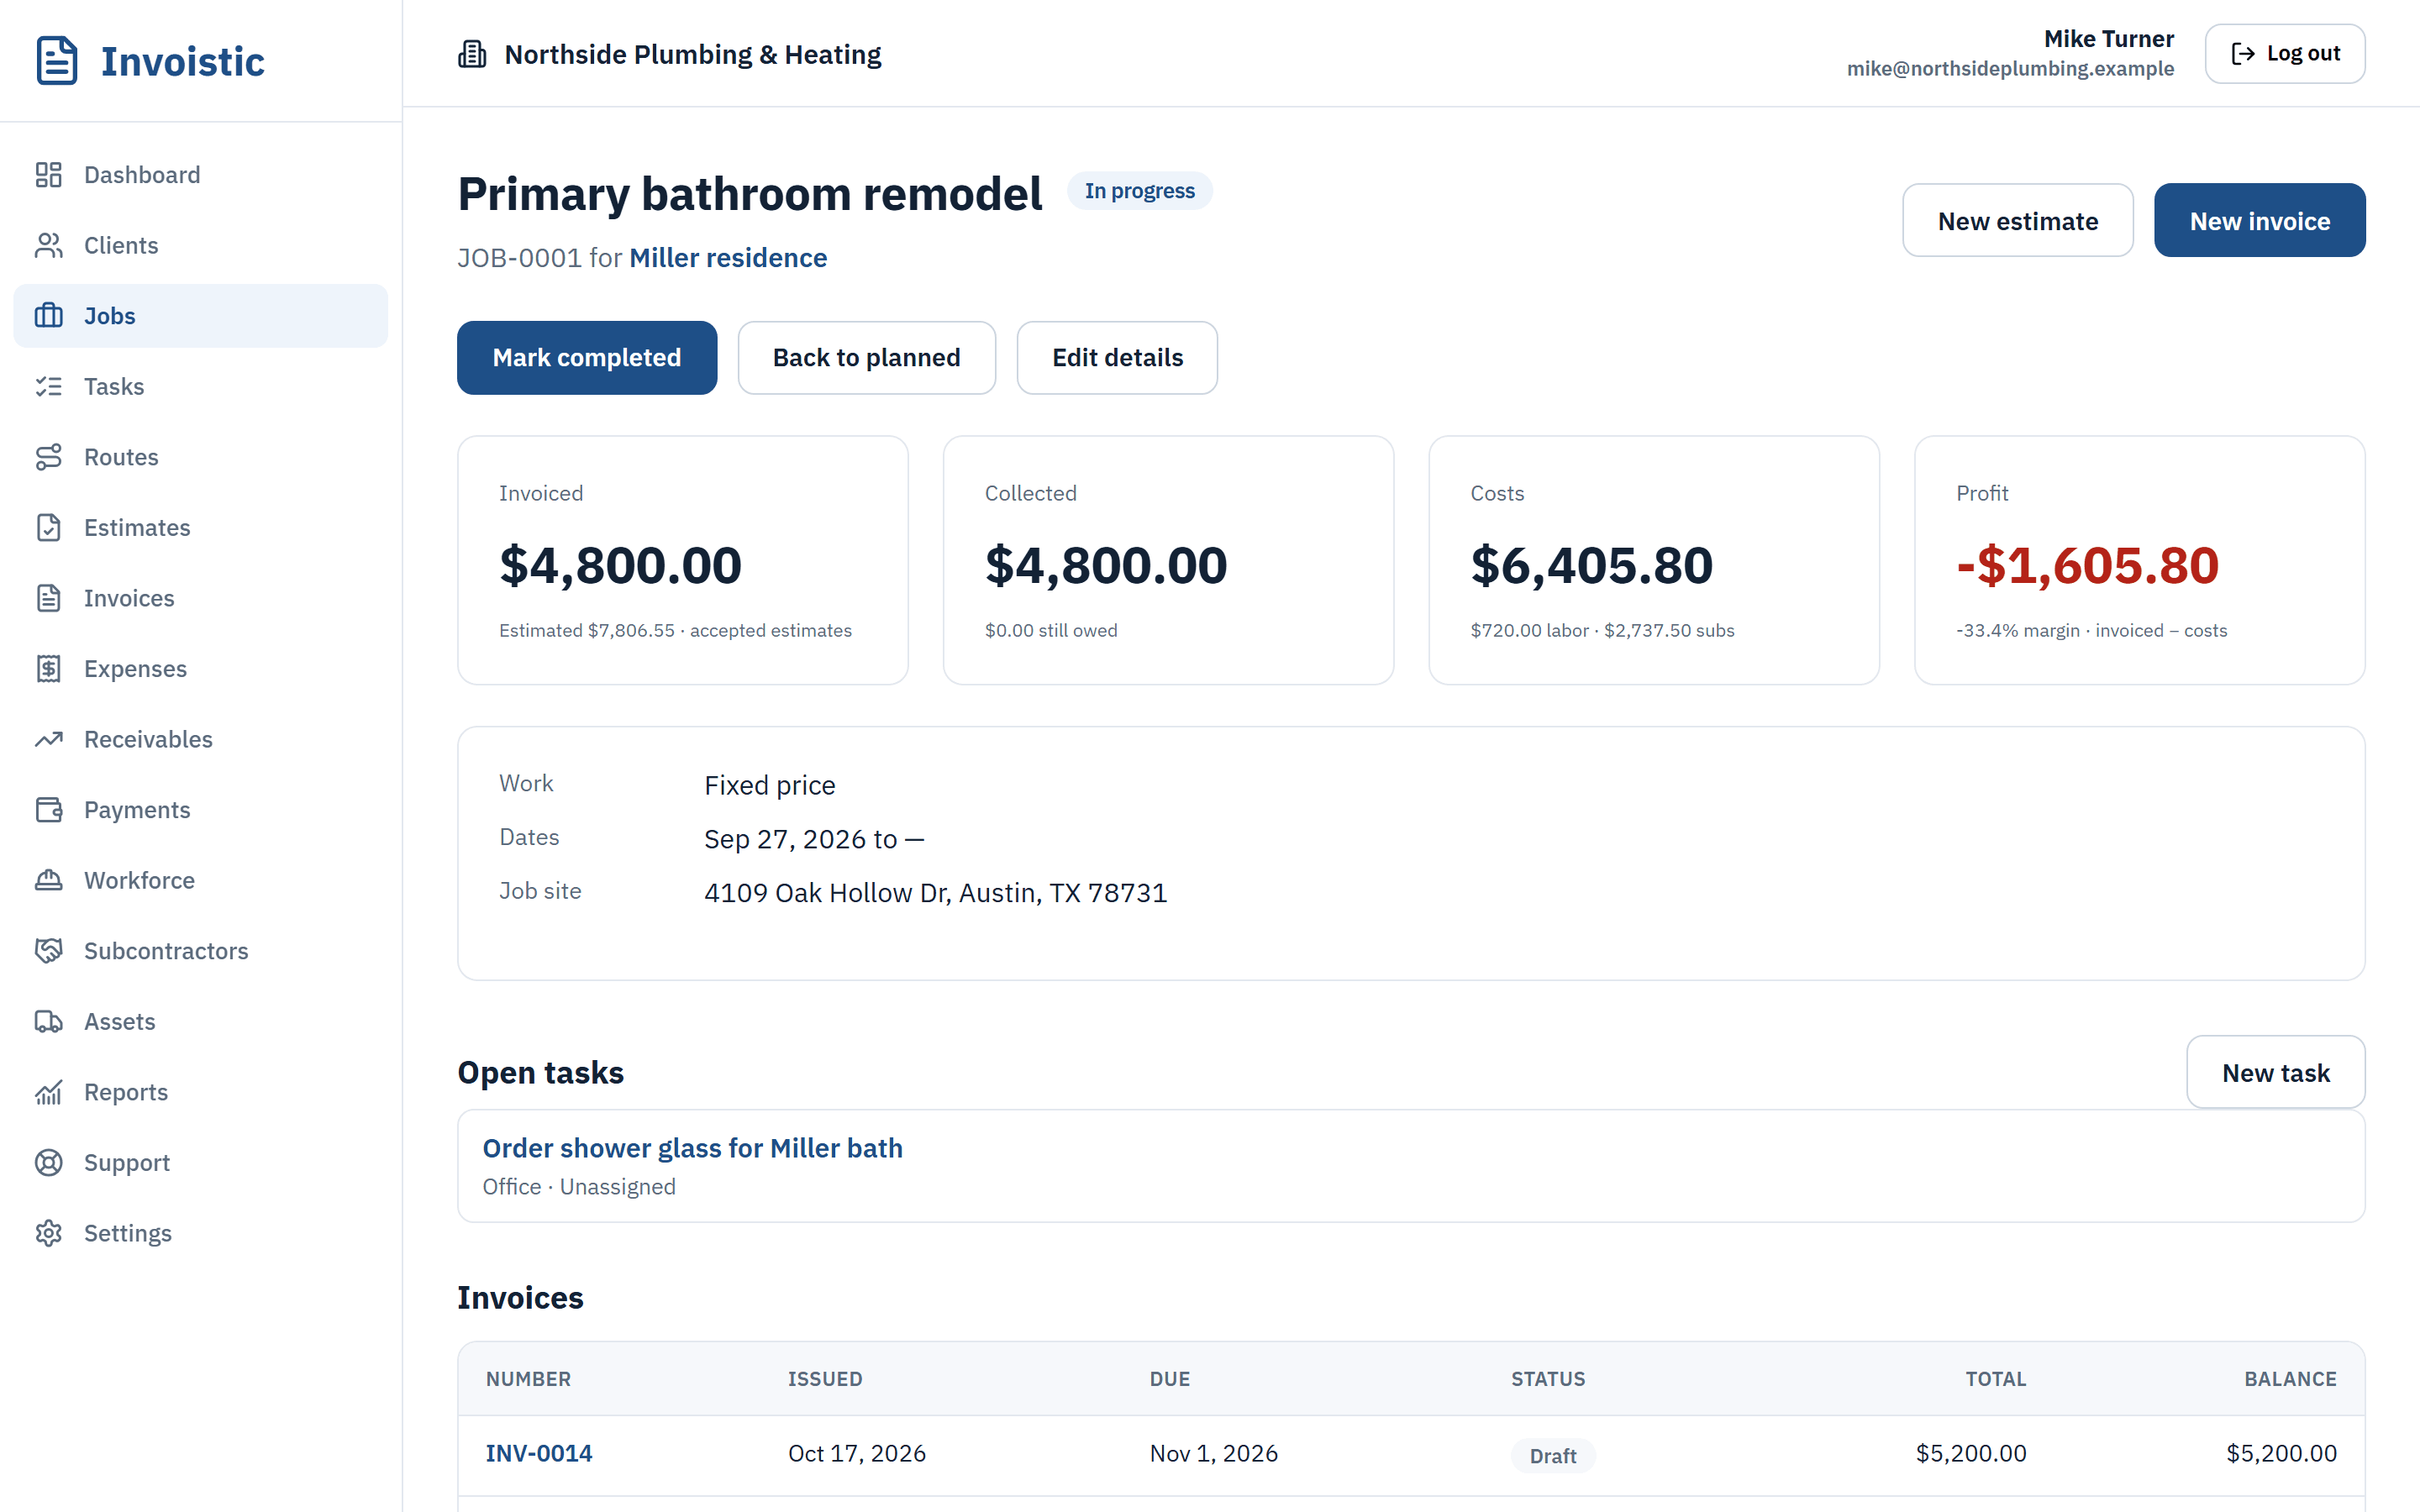Click the Profit amount -$1,605.80
2420x1512 pixels.
pos(2087,565)
